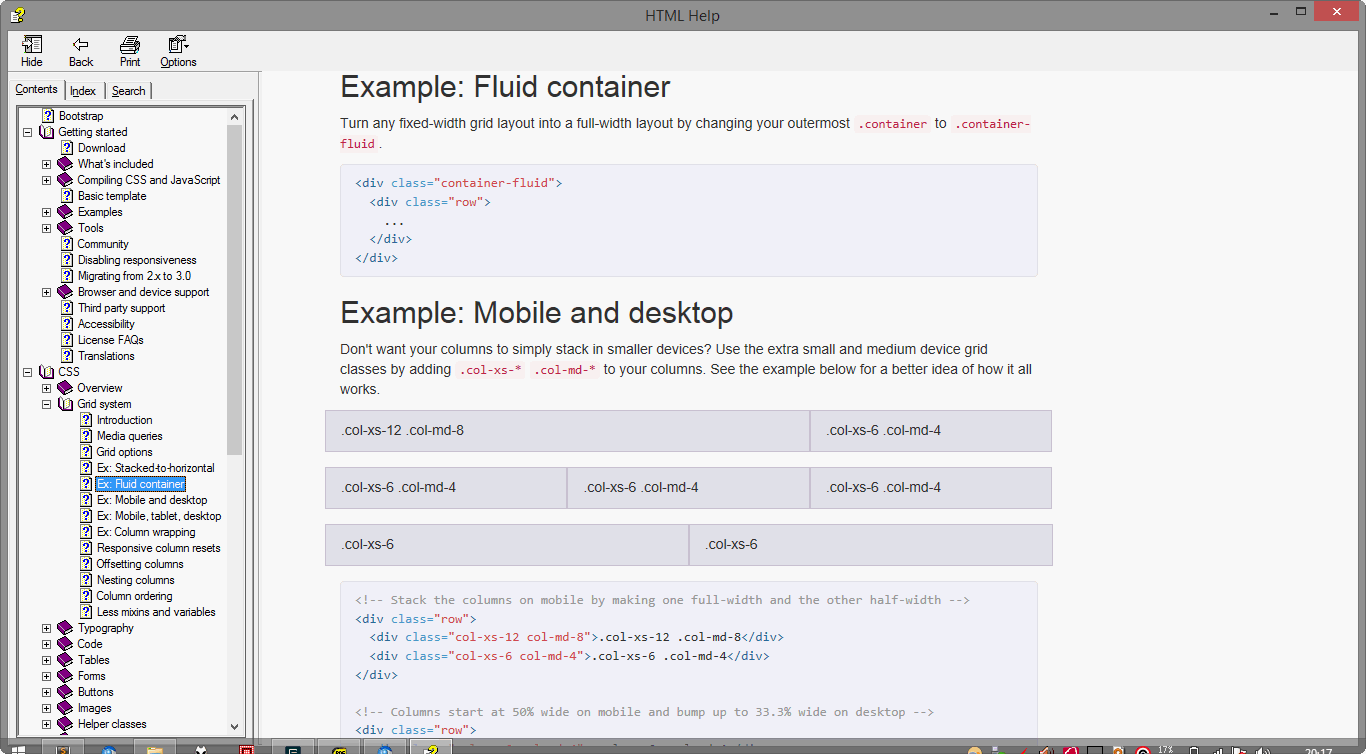
Task: Click the Helper classes purple book icon
Action: [65, 724]
